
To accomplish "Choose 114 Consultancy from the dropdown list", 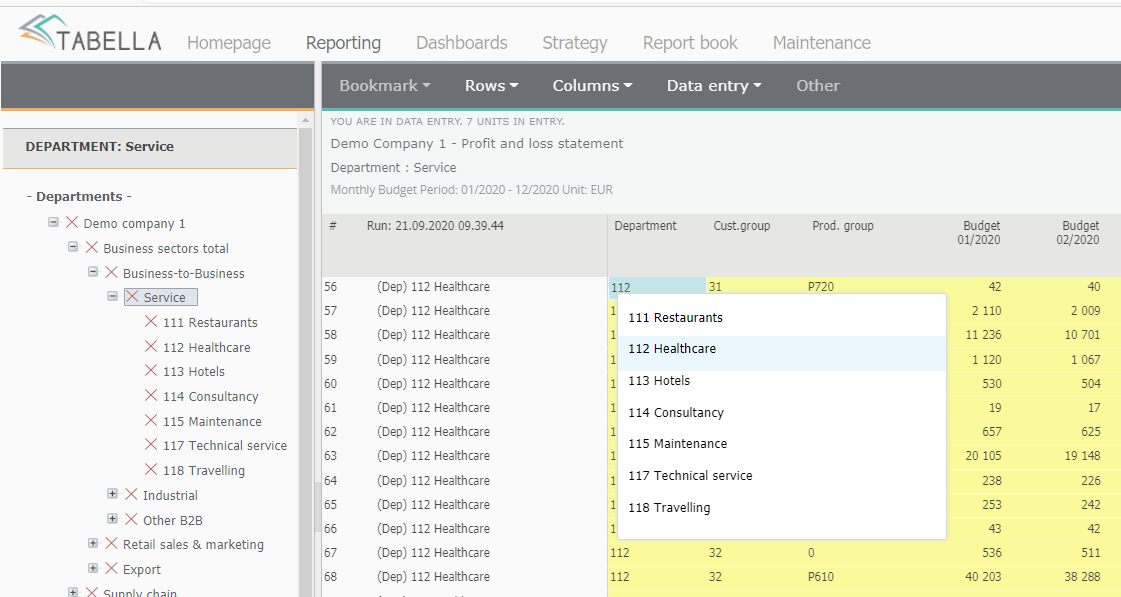I will (x=781, y=413).
